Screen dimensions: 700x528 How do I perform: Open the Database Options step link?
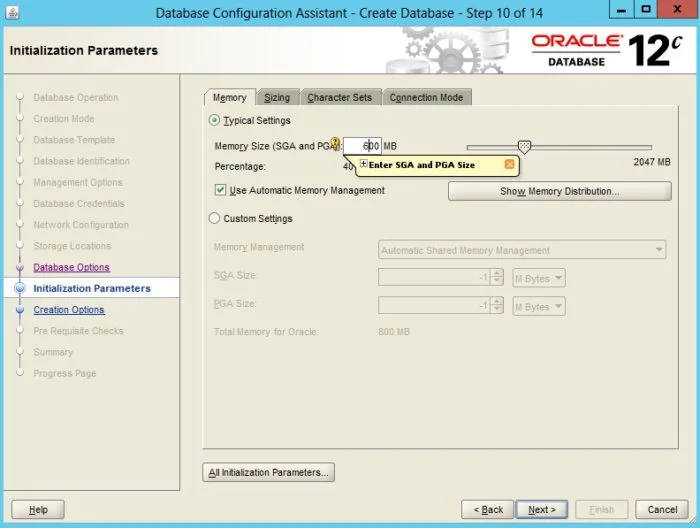71,267
